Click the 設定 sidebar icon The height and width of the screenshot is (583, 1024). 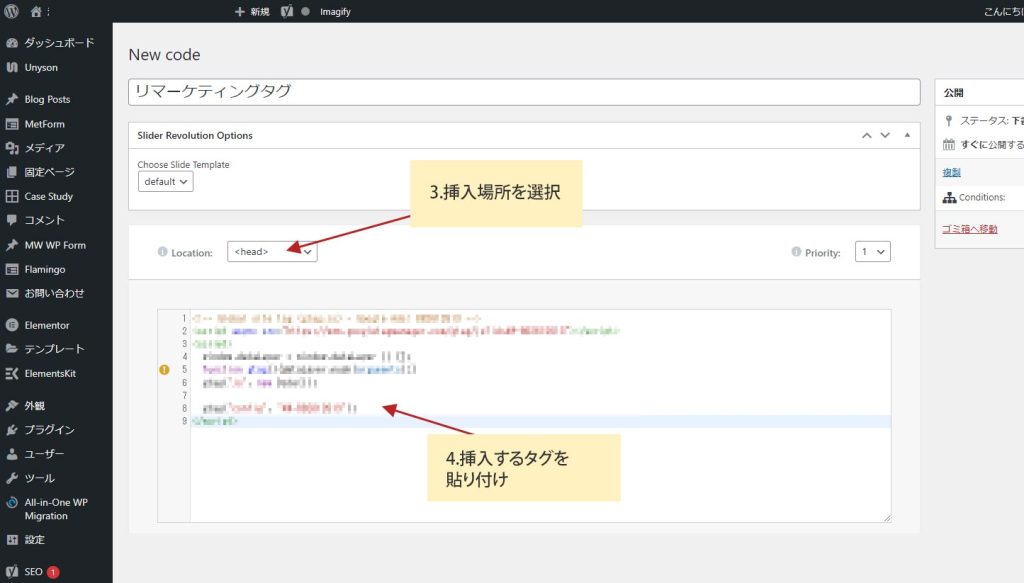pyautogui.click(x=12, y=540)
